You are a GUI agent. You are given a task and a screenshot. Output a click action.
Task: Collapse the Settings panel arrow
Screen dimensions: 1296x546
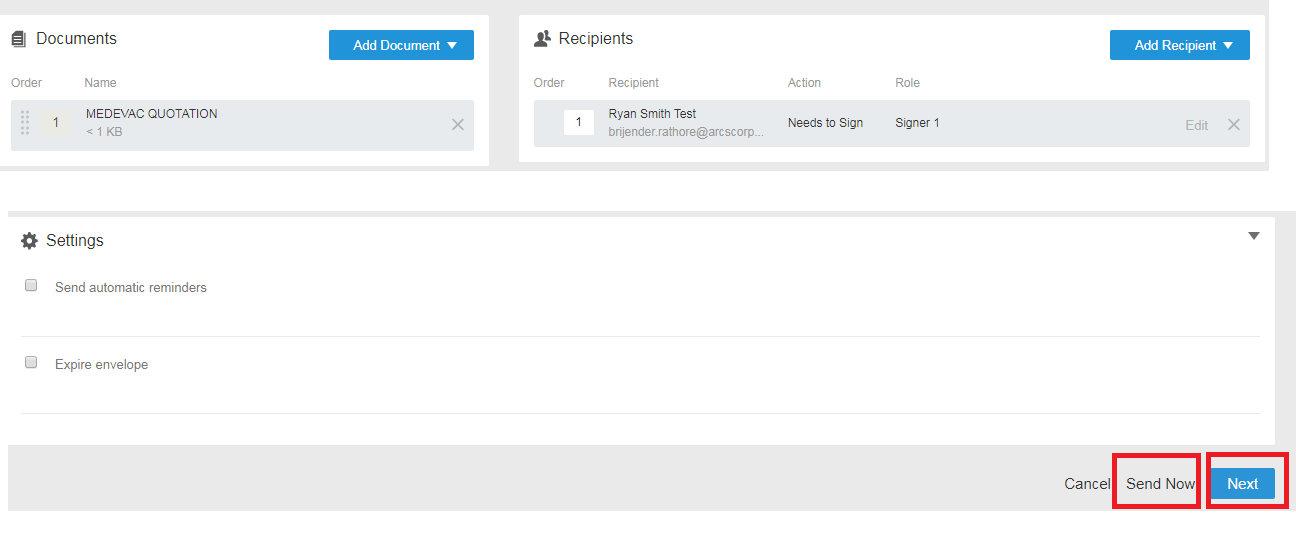tap(1254, 237)
